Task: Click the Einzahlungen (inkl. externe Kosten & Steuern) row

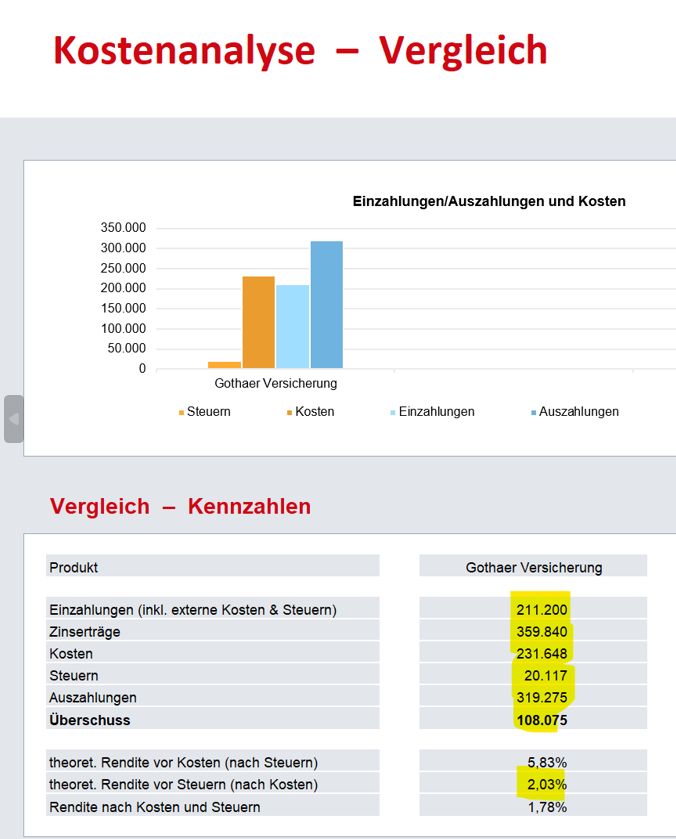Action: tap(212, 609)
